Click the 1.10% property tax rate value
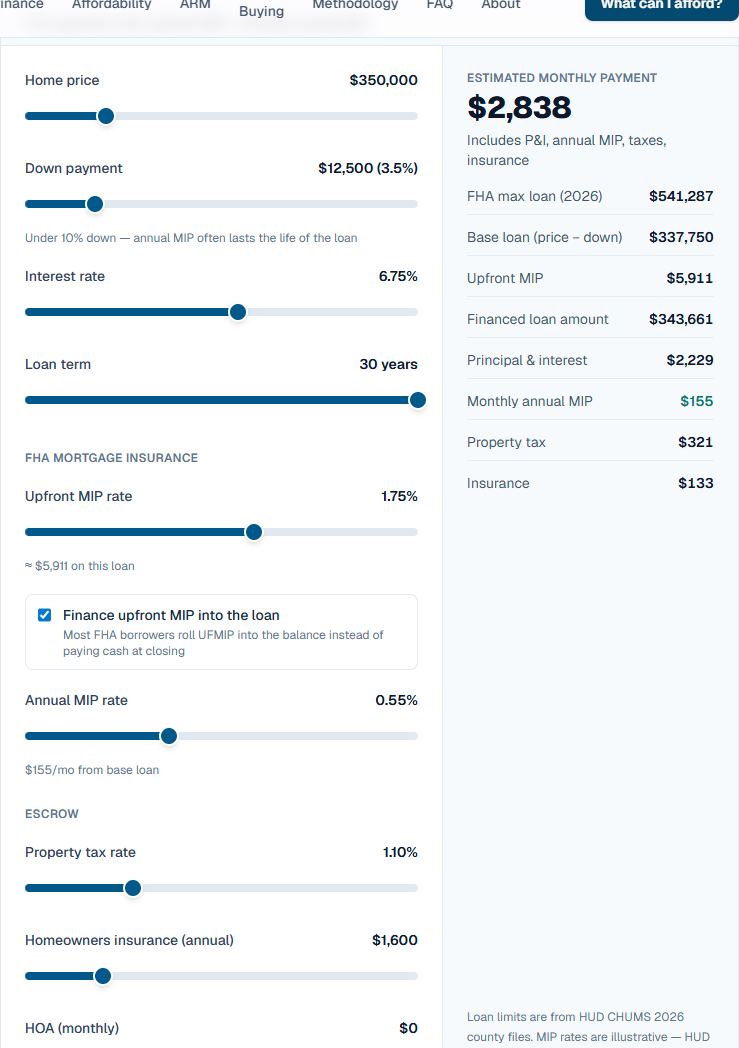This screenshot has width=739, height=1048. pyautogui.click(x=400, y=853)
